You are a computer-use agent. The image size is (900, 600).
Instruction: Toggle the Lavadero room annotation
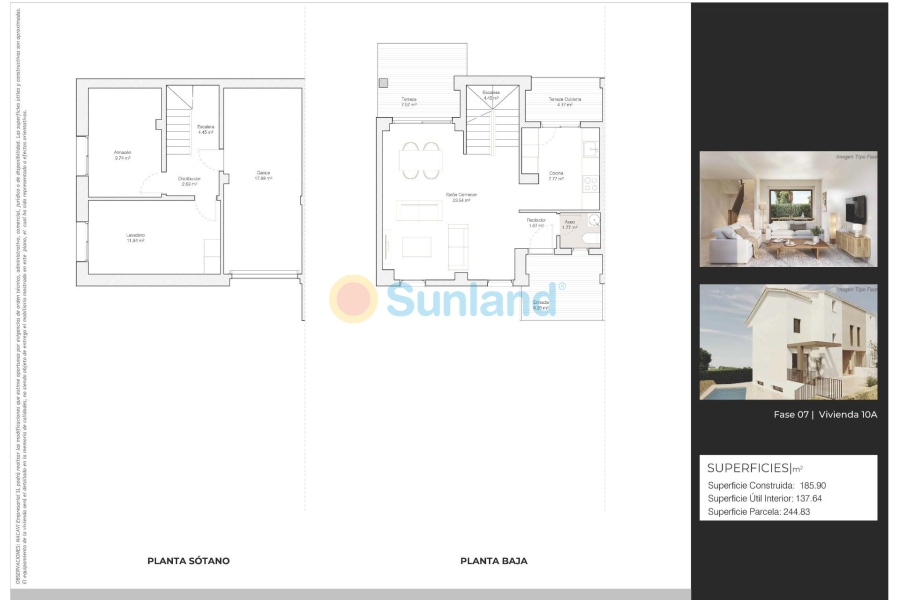(136, 235)
